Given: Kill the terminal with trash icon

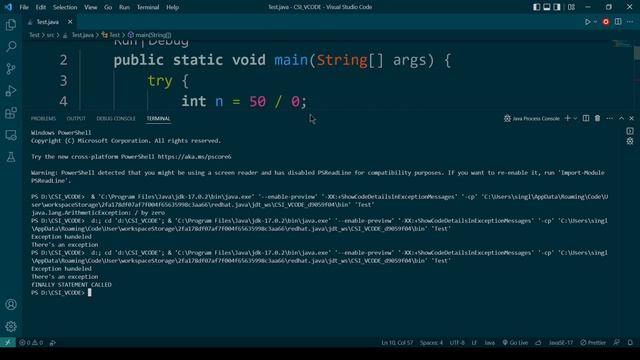Looking at the screenshot, I should pyautogui.click(x=598, y=118).
